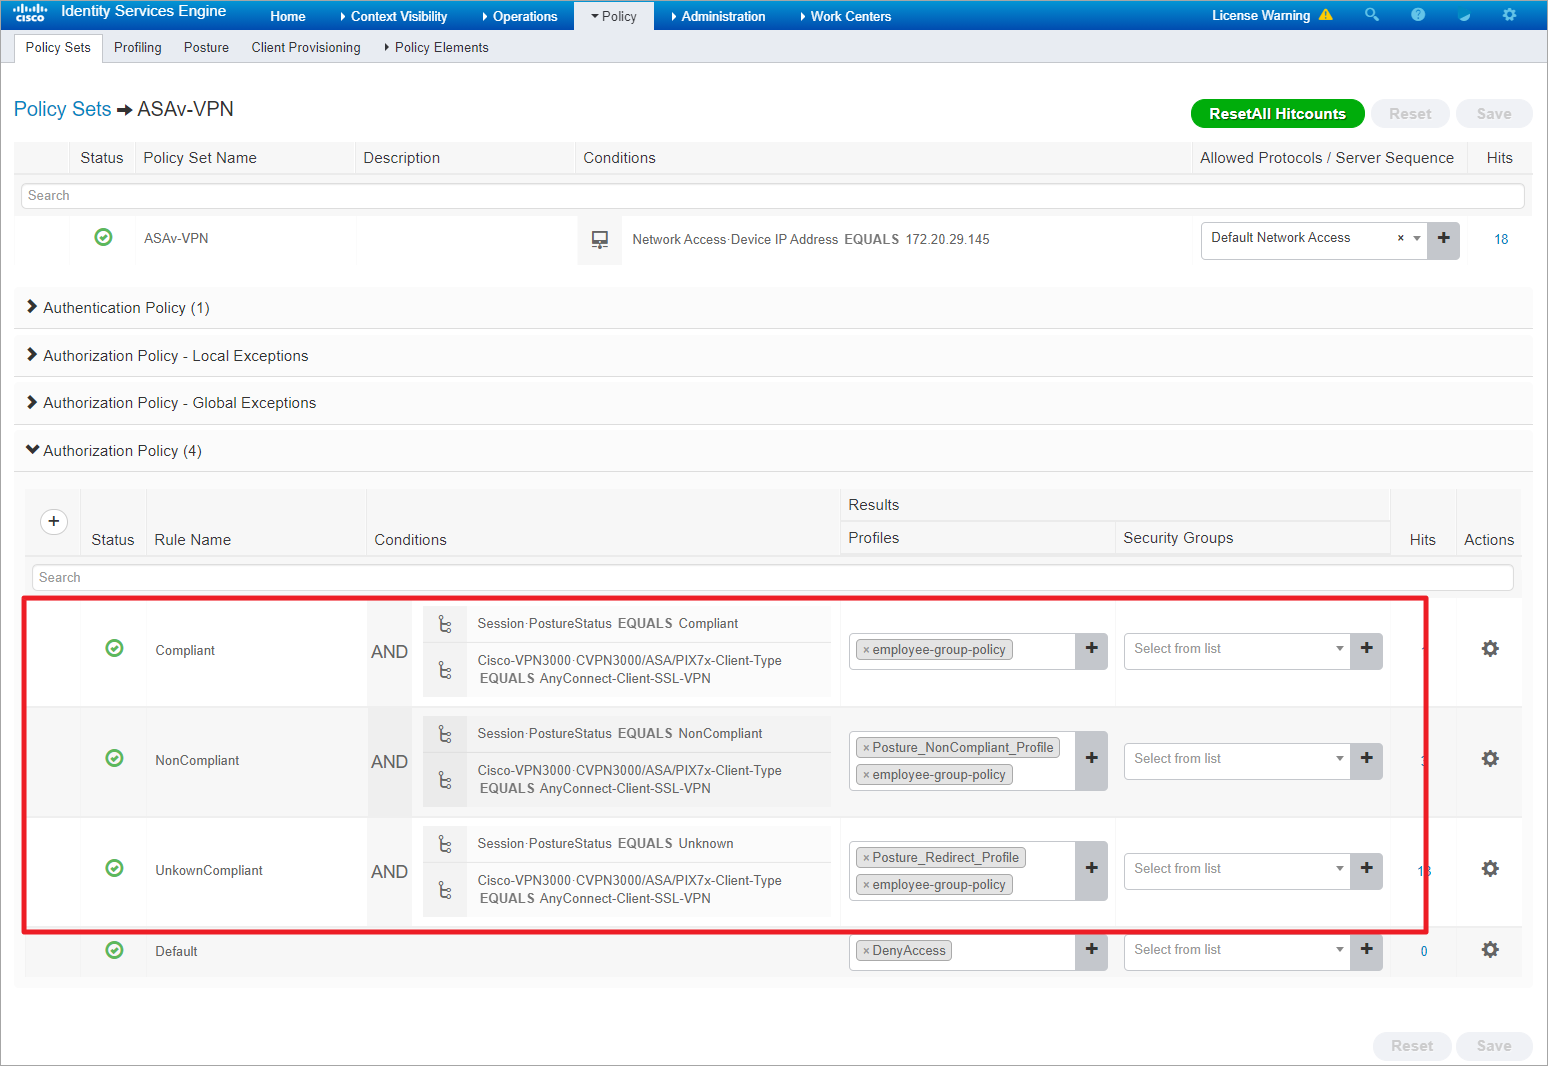Click ResetAll Hitcounts button
The image size is (1548, 1066).
[x=1277, y=114]
